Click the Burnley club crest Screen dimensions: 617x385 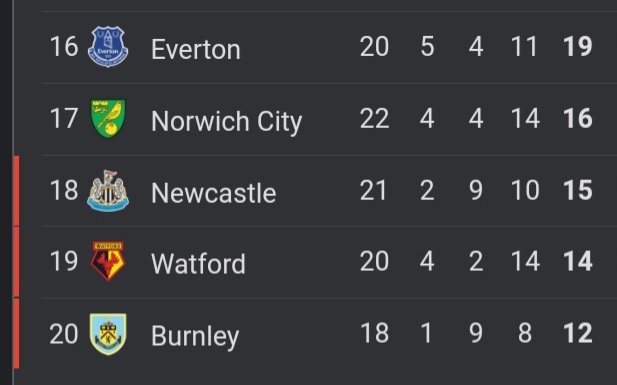[x=108, y=334]
